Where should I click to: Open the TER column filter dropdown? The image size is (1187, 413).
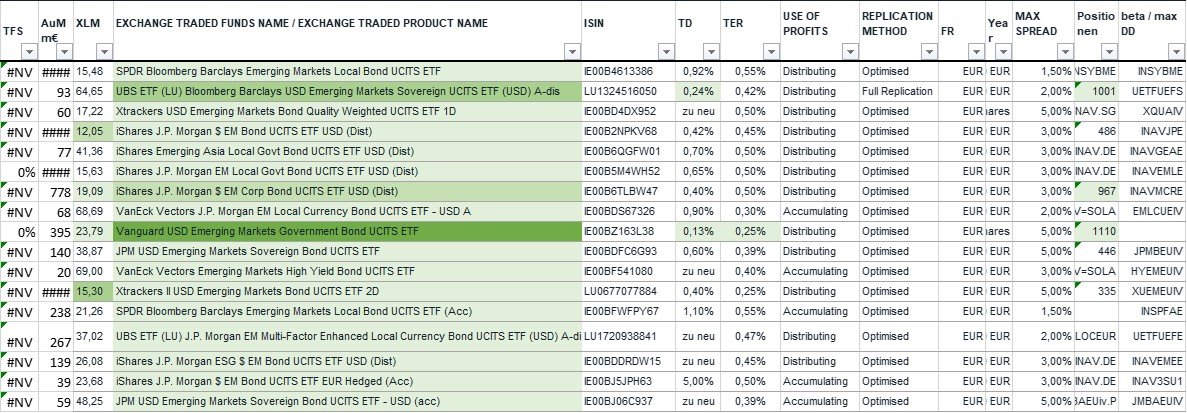(x=768, y=52)
